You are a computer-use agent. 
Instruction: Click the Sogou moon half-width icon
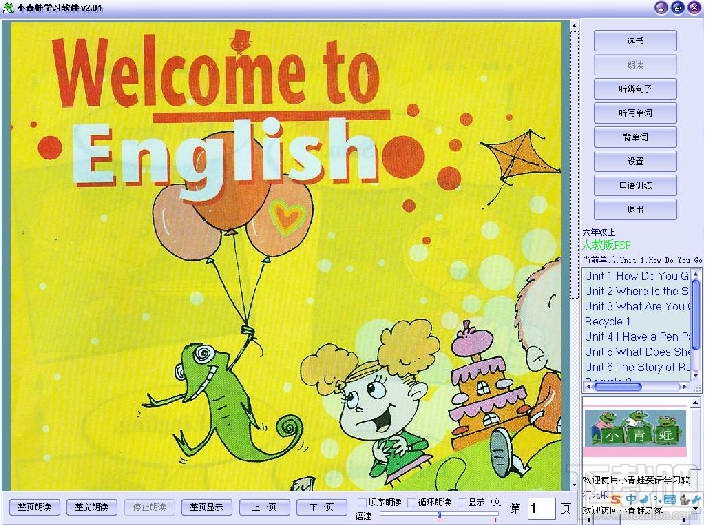[645, 499]
